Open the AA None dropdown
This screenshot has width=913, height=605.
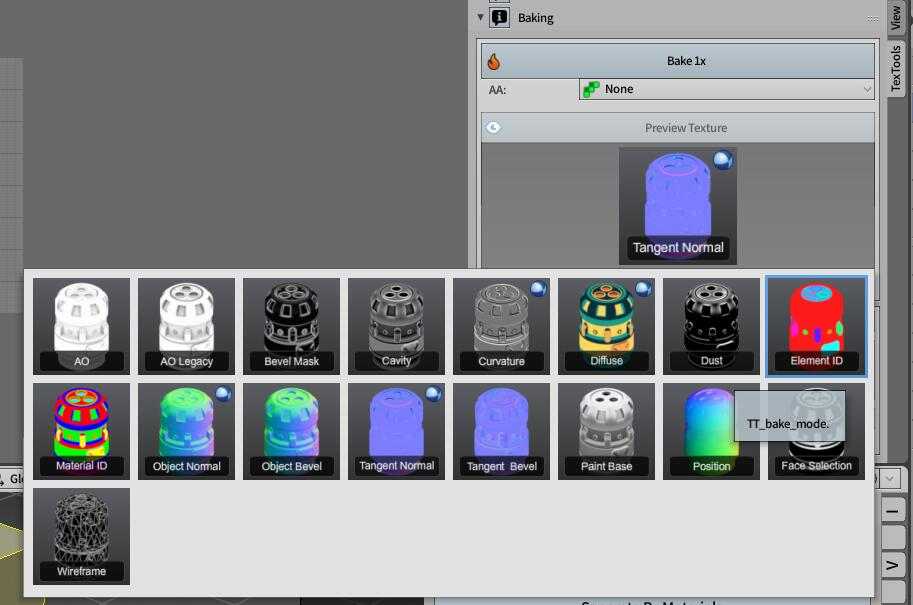pos(727,89)
